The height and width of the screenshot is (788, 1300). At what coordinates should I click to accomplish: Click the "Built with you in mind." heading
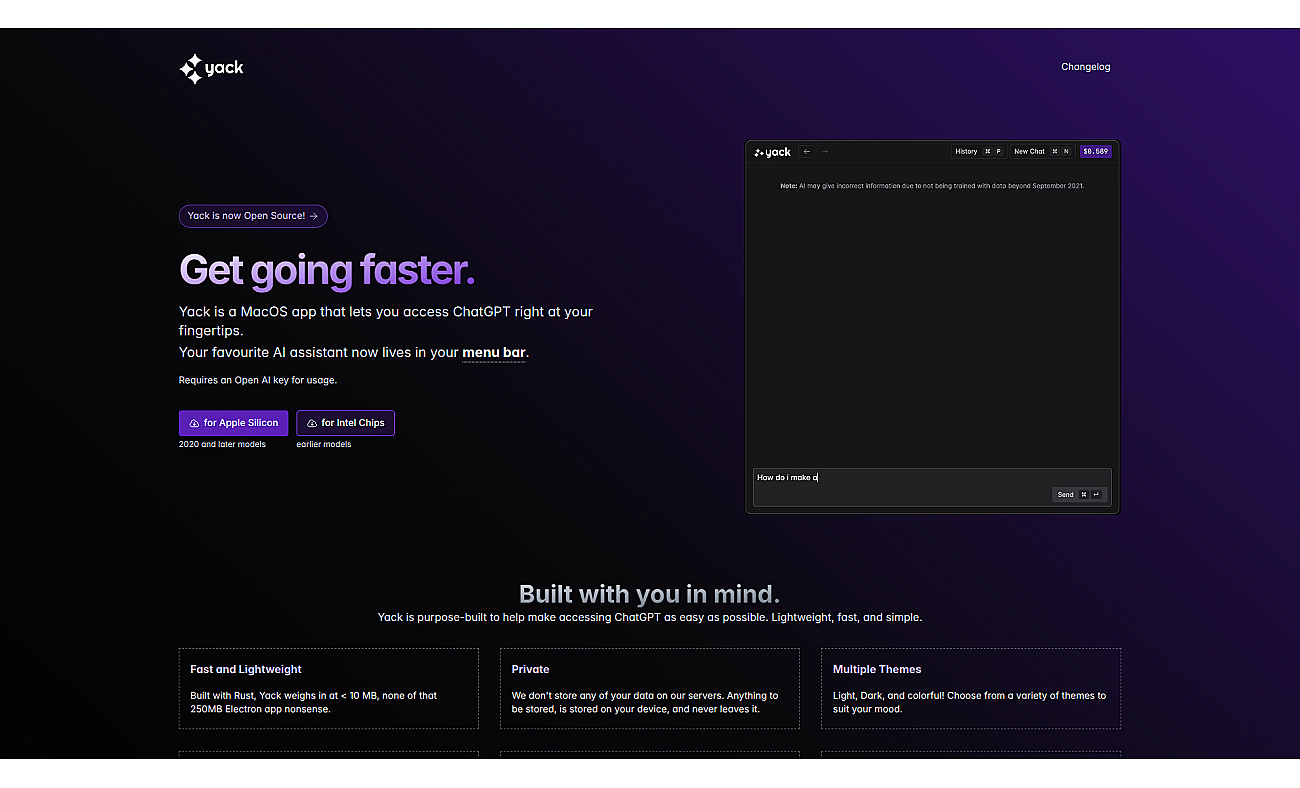[x=649, y=594]
